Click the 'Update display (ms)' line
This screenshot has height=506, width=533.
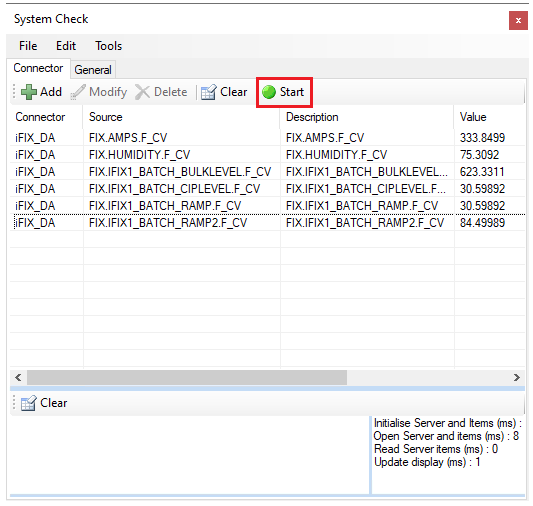427,462
